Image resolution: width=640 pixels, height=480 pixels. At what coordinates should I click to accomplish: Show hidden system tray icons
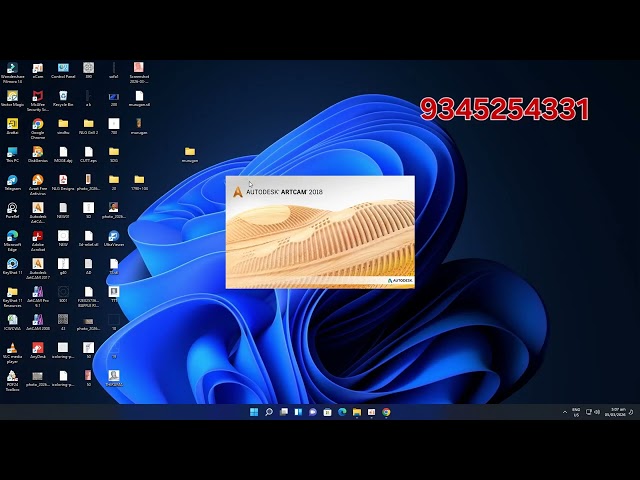click(565, 412)
